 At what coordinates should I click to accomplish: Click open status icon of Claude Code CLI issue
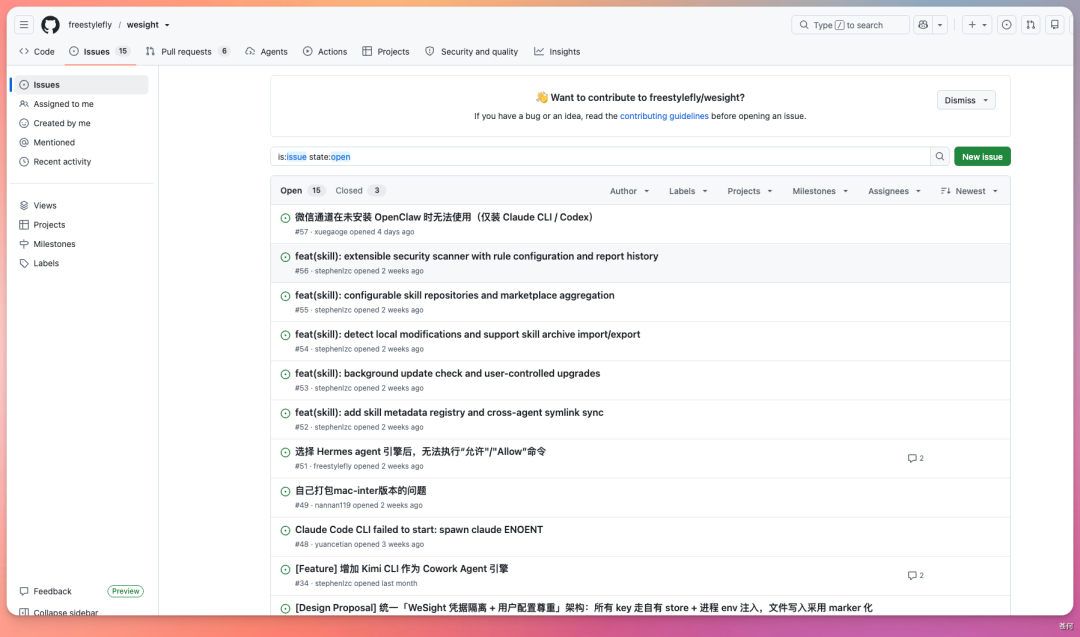(285, 531)
